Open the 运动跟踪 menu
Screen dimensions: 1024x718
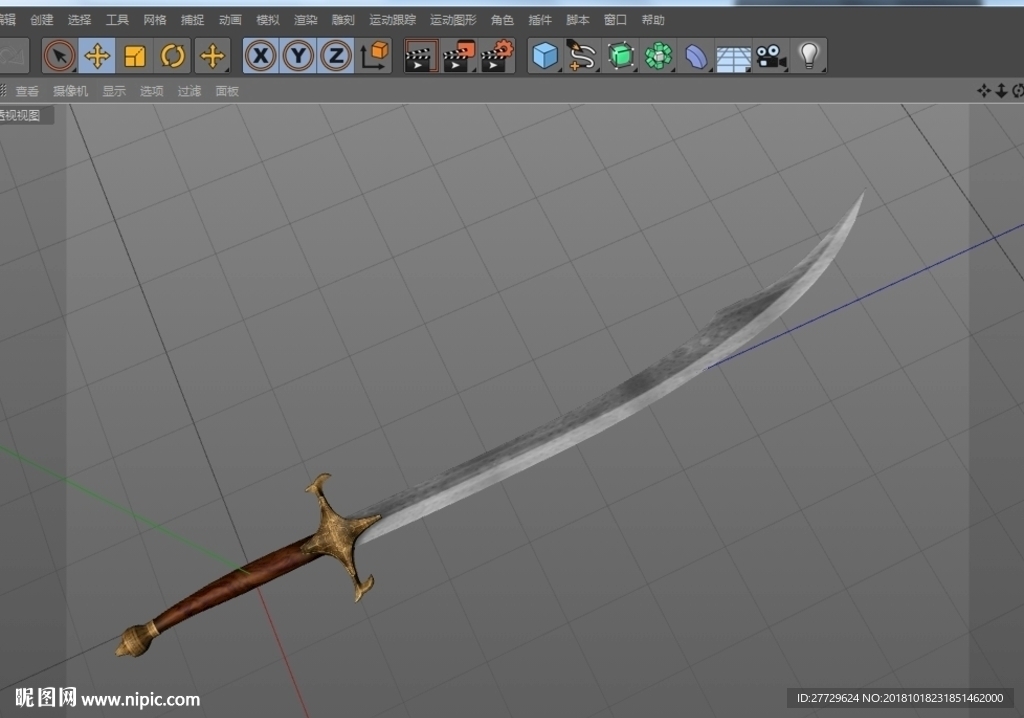pos(392,20)
